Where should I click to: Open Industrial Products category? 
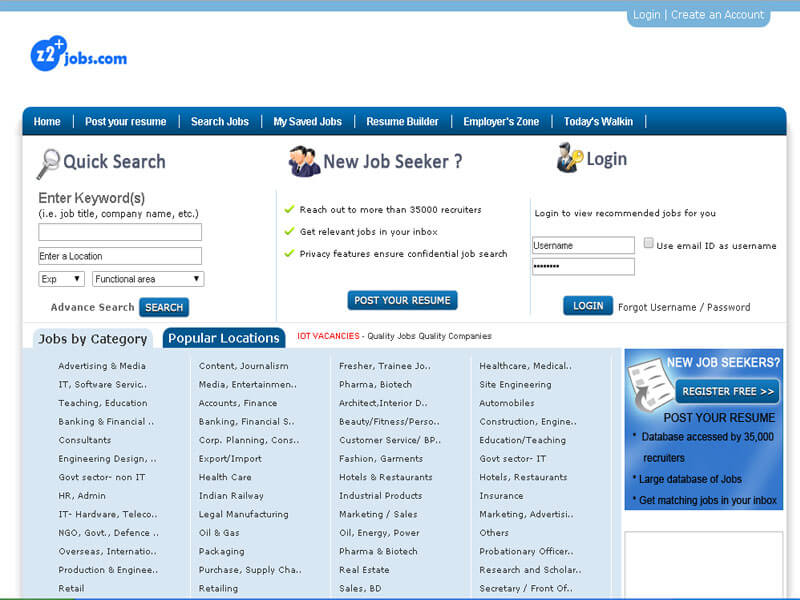click(381, 495)
